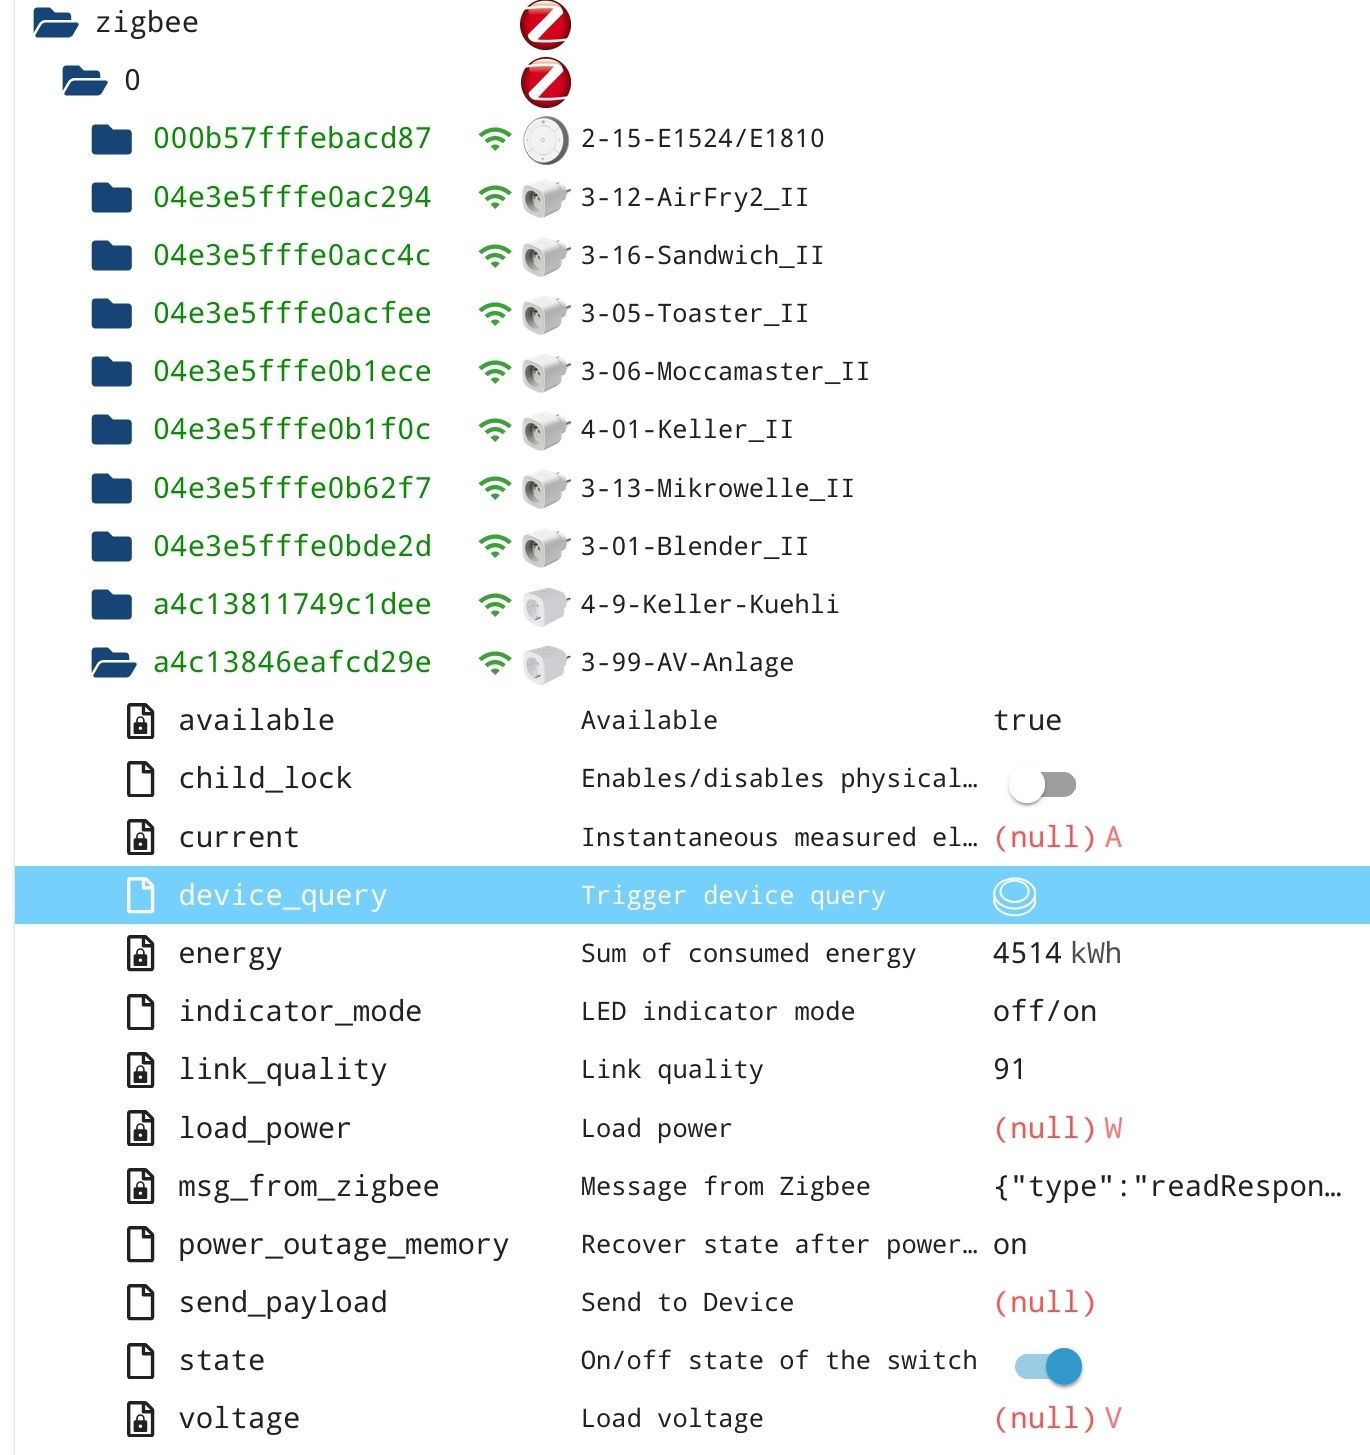Toggle the child_lock switch
1370x1455 pixels.
1042,785
